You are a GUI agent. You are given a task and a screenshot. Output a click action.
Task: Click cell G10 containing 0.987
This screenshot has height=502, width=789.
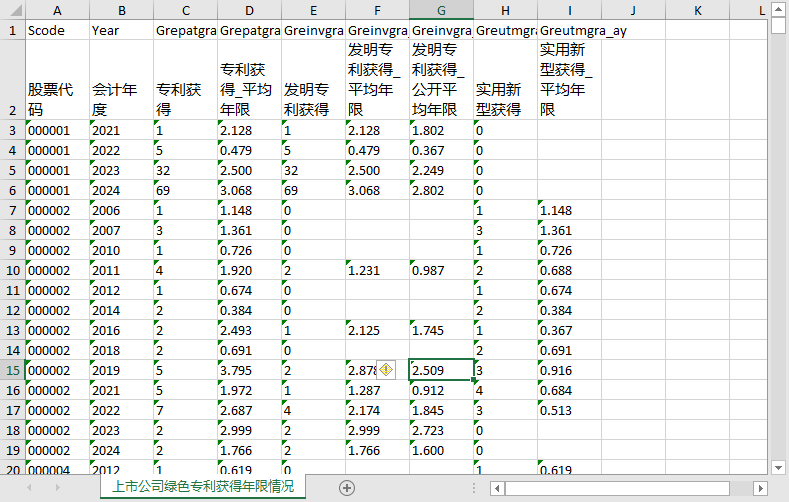click(441, 270)
